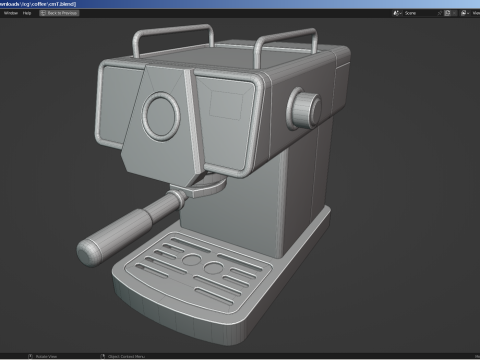480x360 pixels.
Task: Click the circular gauge on the front panel
Action: coord(161,116)
